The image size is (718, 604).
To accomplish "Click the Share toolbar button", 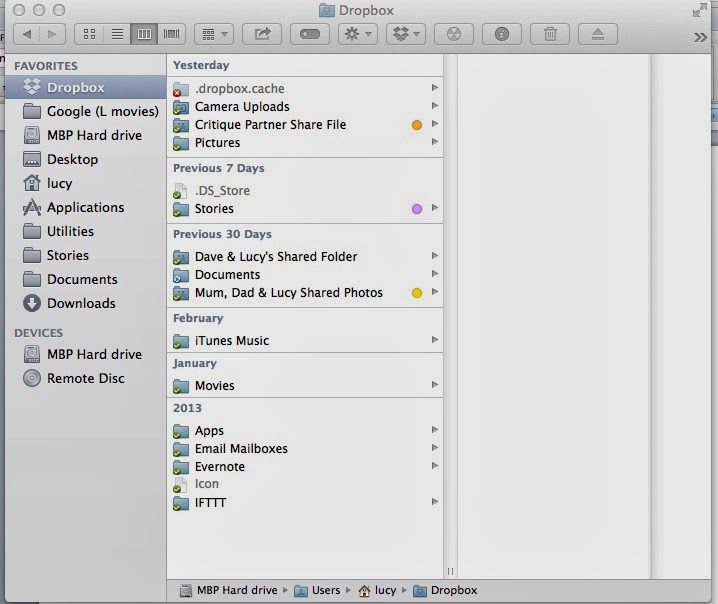I will [x=262, y=34].
